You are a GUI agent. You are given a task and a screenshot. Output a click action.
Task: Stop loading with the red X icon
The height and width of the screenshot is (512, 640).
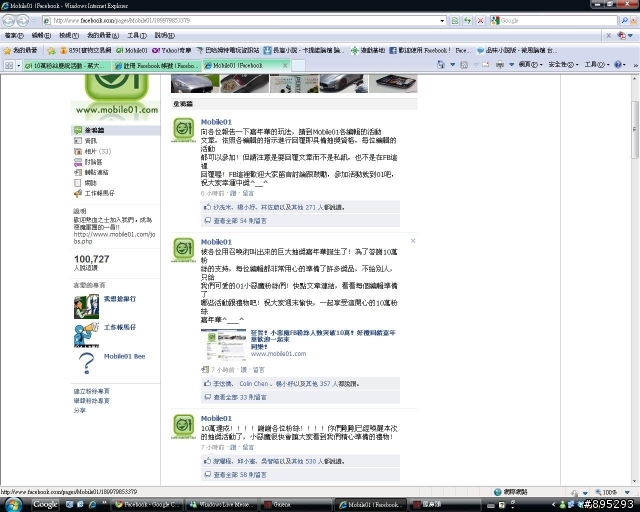480,20
